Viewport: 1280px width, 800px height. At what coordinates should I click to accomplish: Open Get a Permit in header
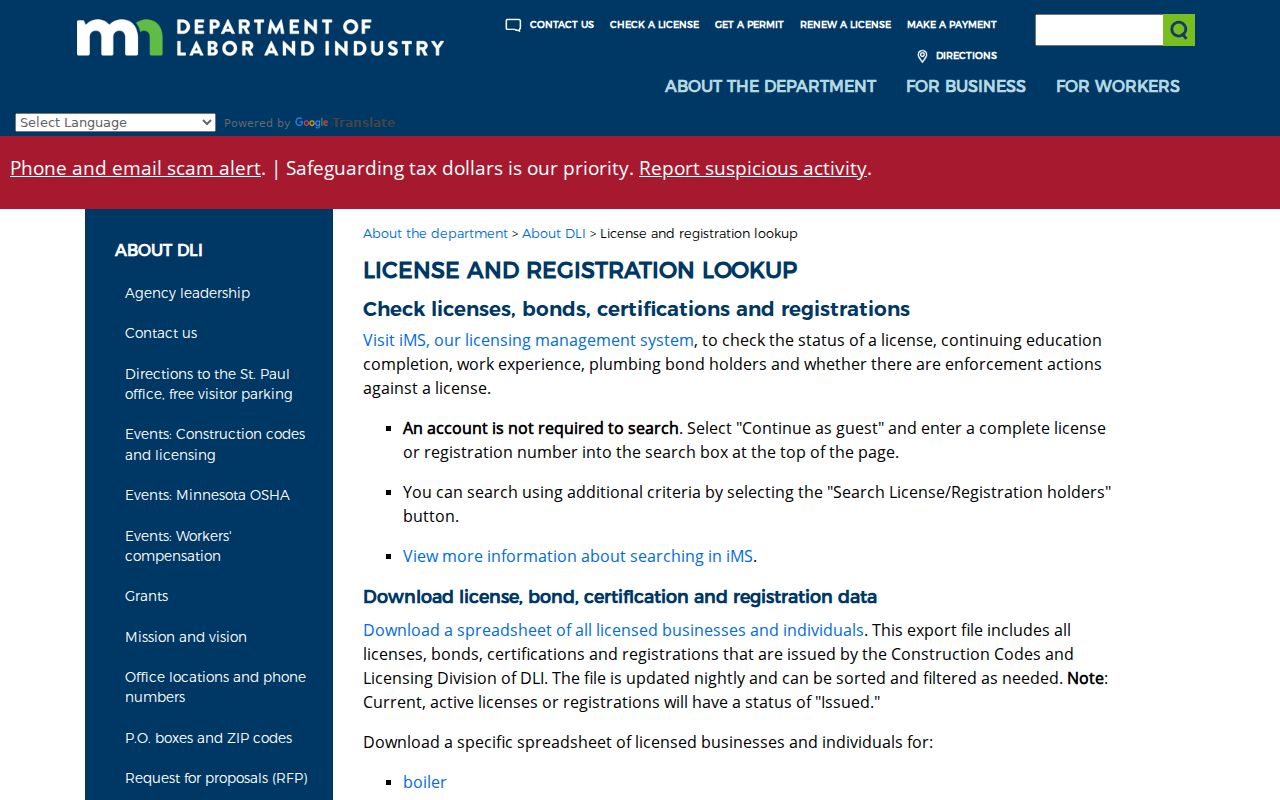[749, 25]
